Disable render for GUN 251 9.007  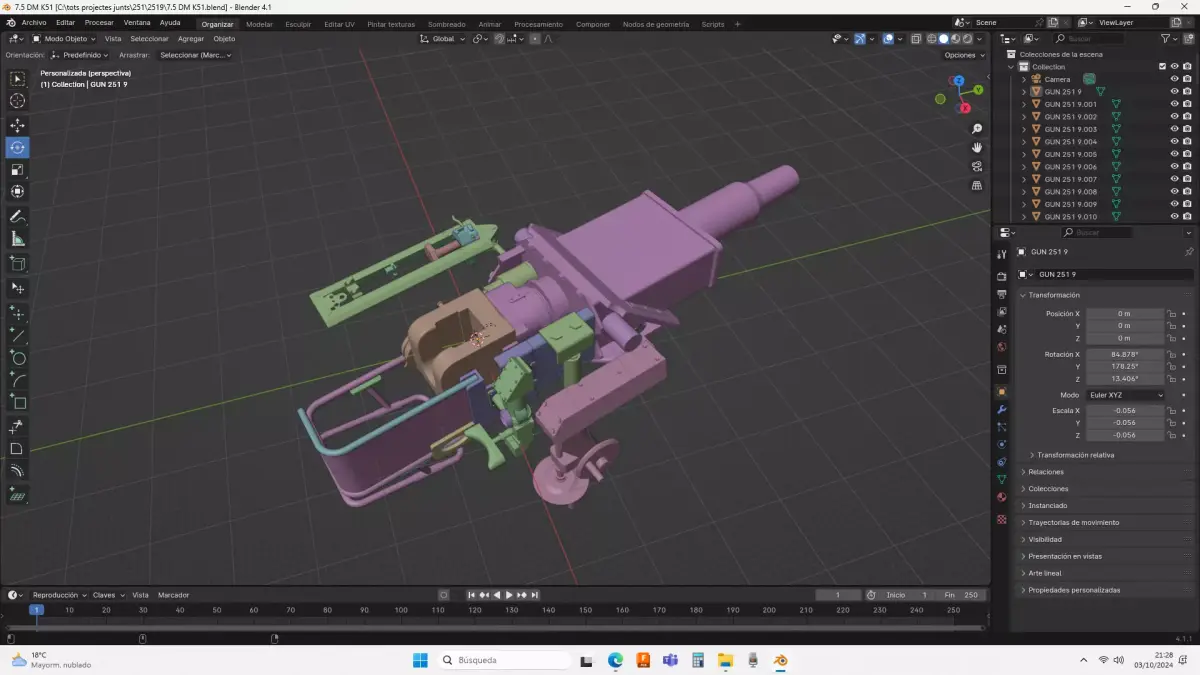pos(1187,179)
